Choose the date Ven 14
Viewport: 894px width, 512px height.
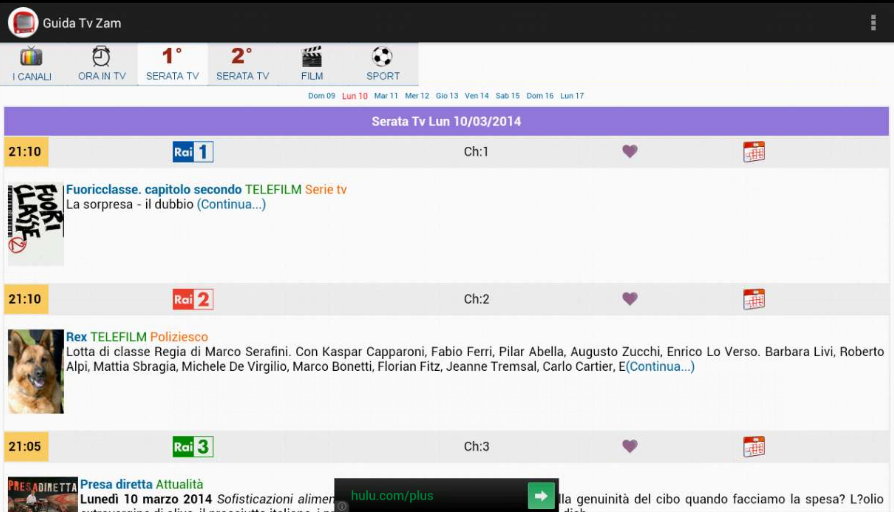coord(477,96)
